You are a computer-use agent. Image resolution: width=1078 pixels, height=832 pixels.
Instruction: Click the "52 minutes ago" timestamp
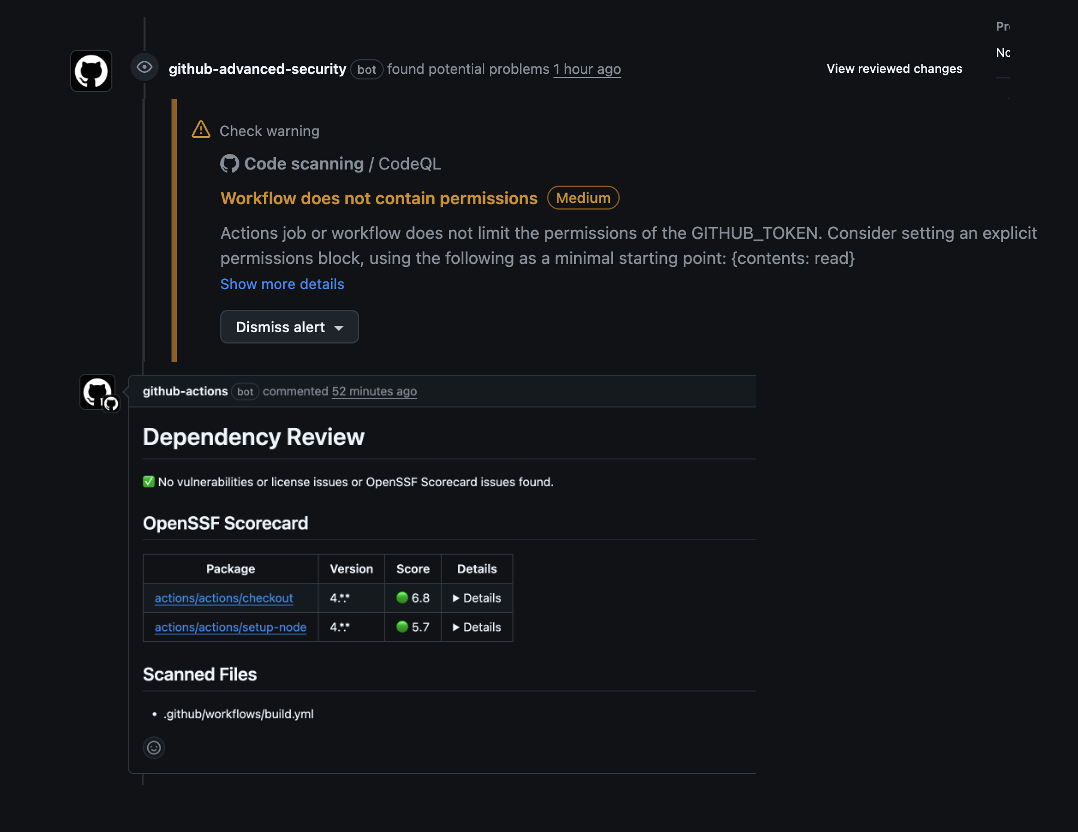coord(374,391)
